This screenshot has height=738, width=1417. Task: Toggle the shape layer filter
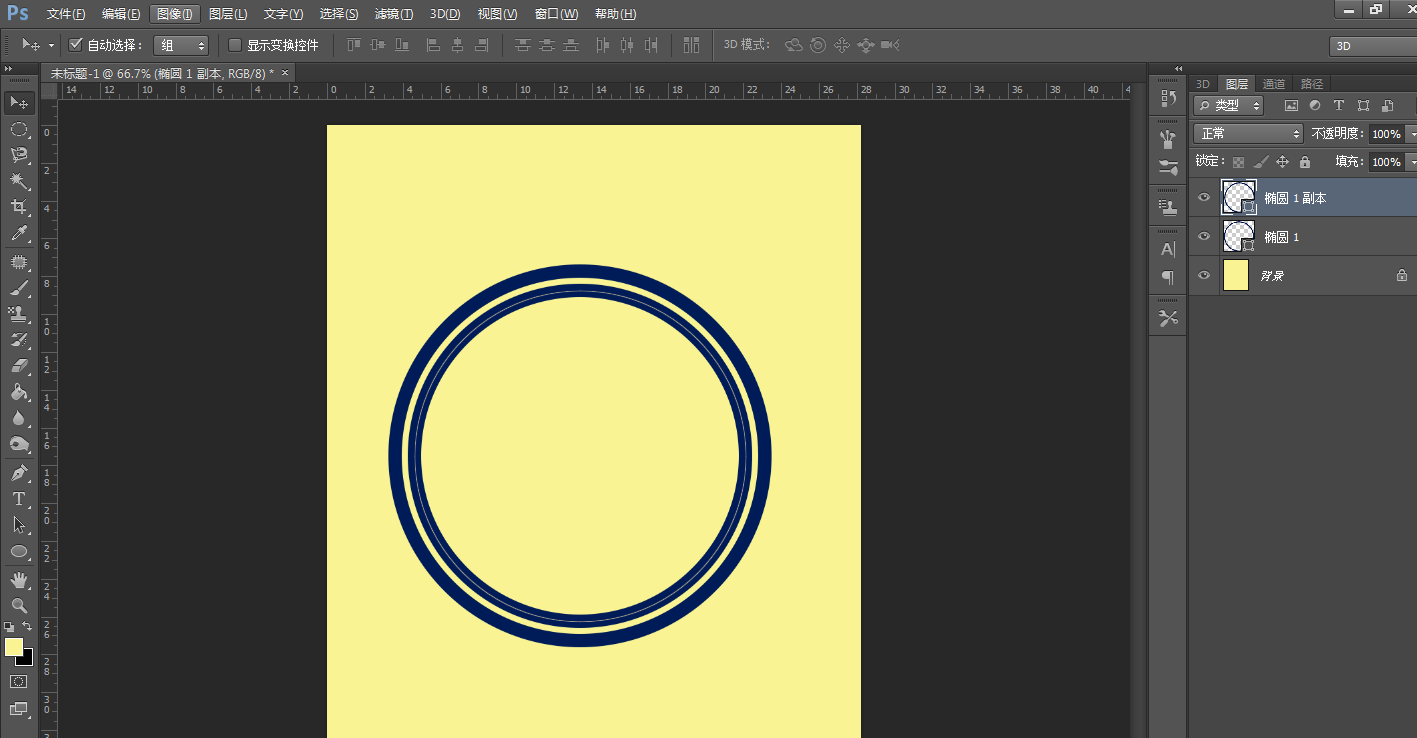click(x=1363, y=105)
